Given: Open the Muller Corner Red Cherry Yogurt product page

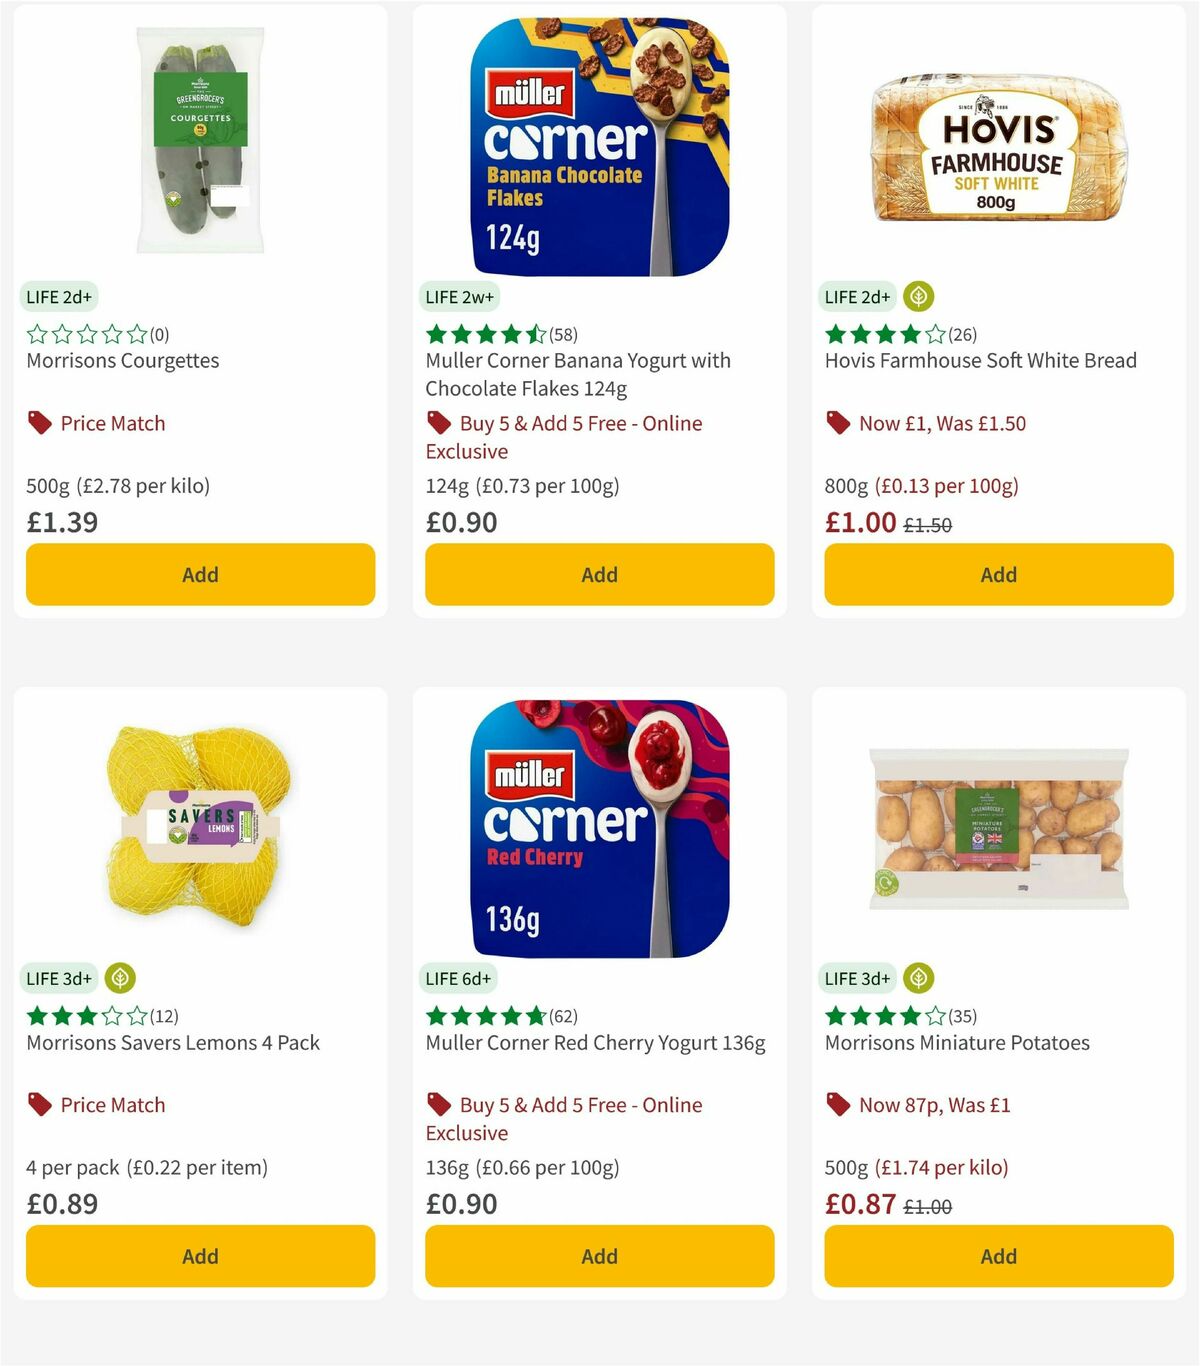Looking at the screenshot, I should pos(594,1042).
